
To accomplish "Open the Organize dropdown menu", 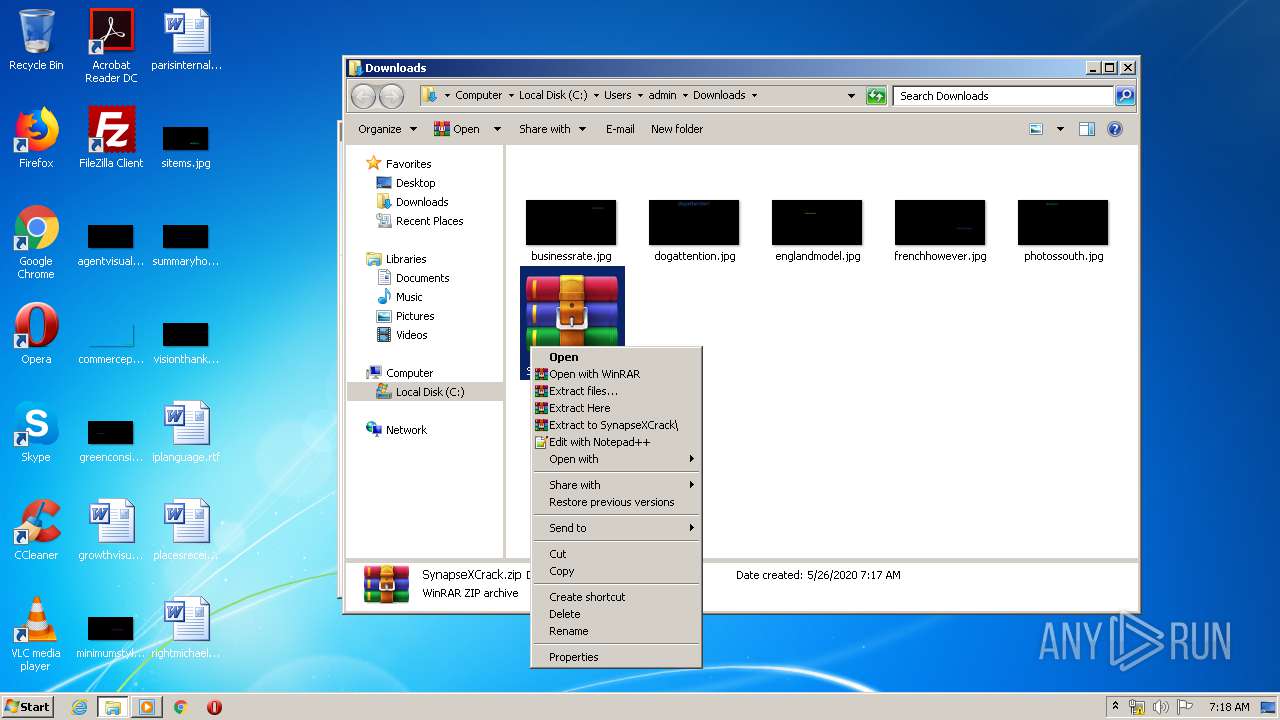I will pyautogui.click(x=388, y=129).
